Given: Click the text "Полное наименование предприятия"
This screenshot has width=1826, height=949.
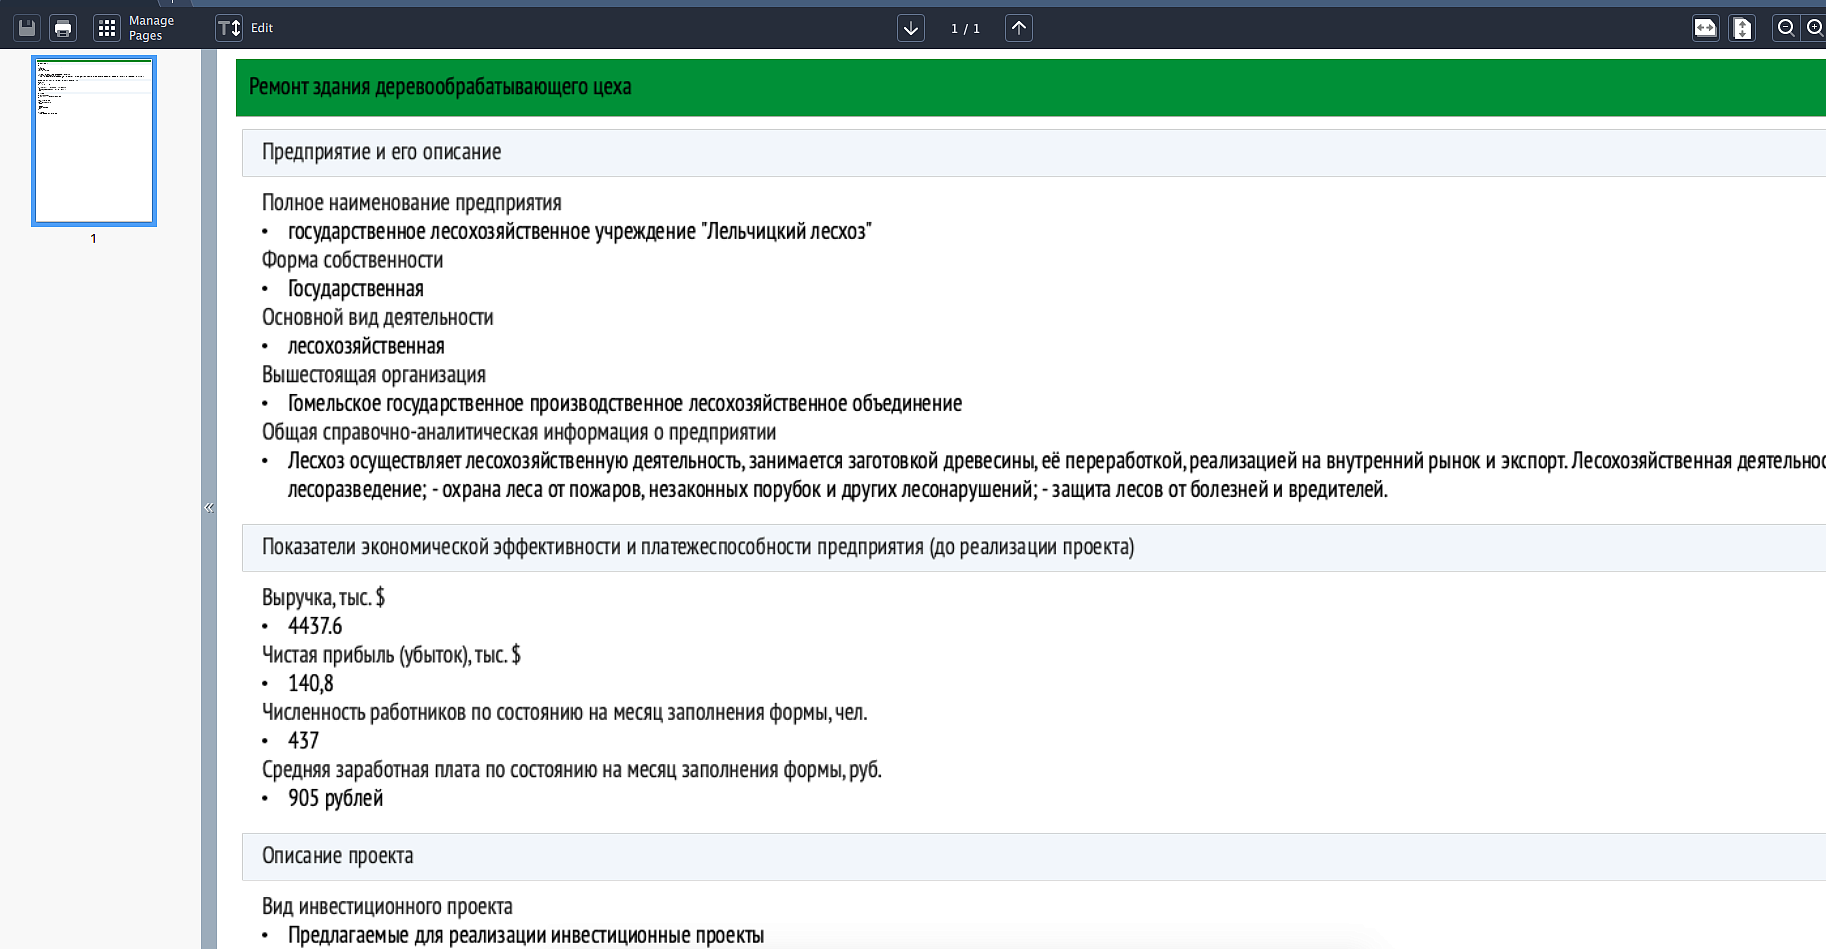Looking at the screenshot, I should click(x=412, y=203).
